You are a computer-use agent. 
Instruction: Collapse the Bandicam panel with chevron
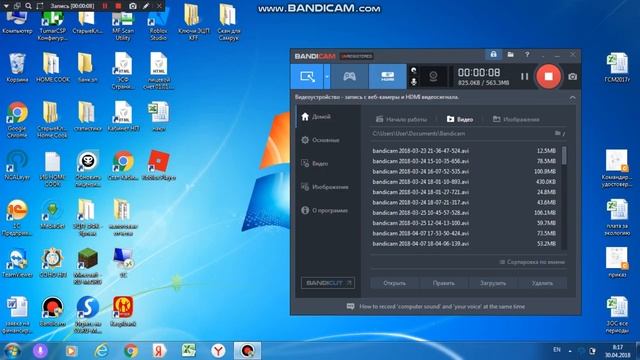click(572, 98)
